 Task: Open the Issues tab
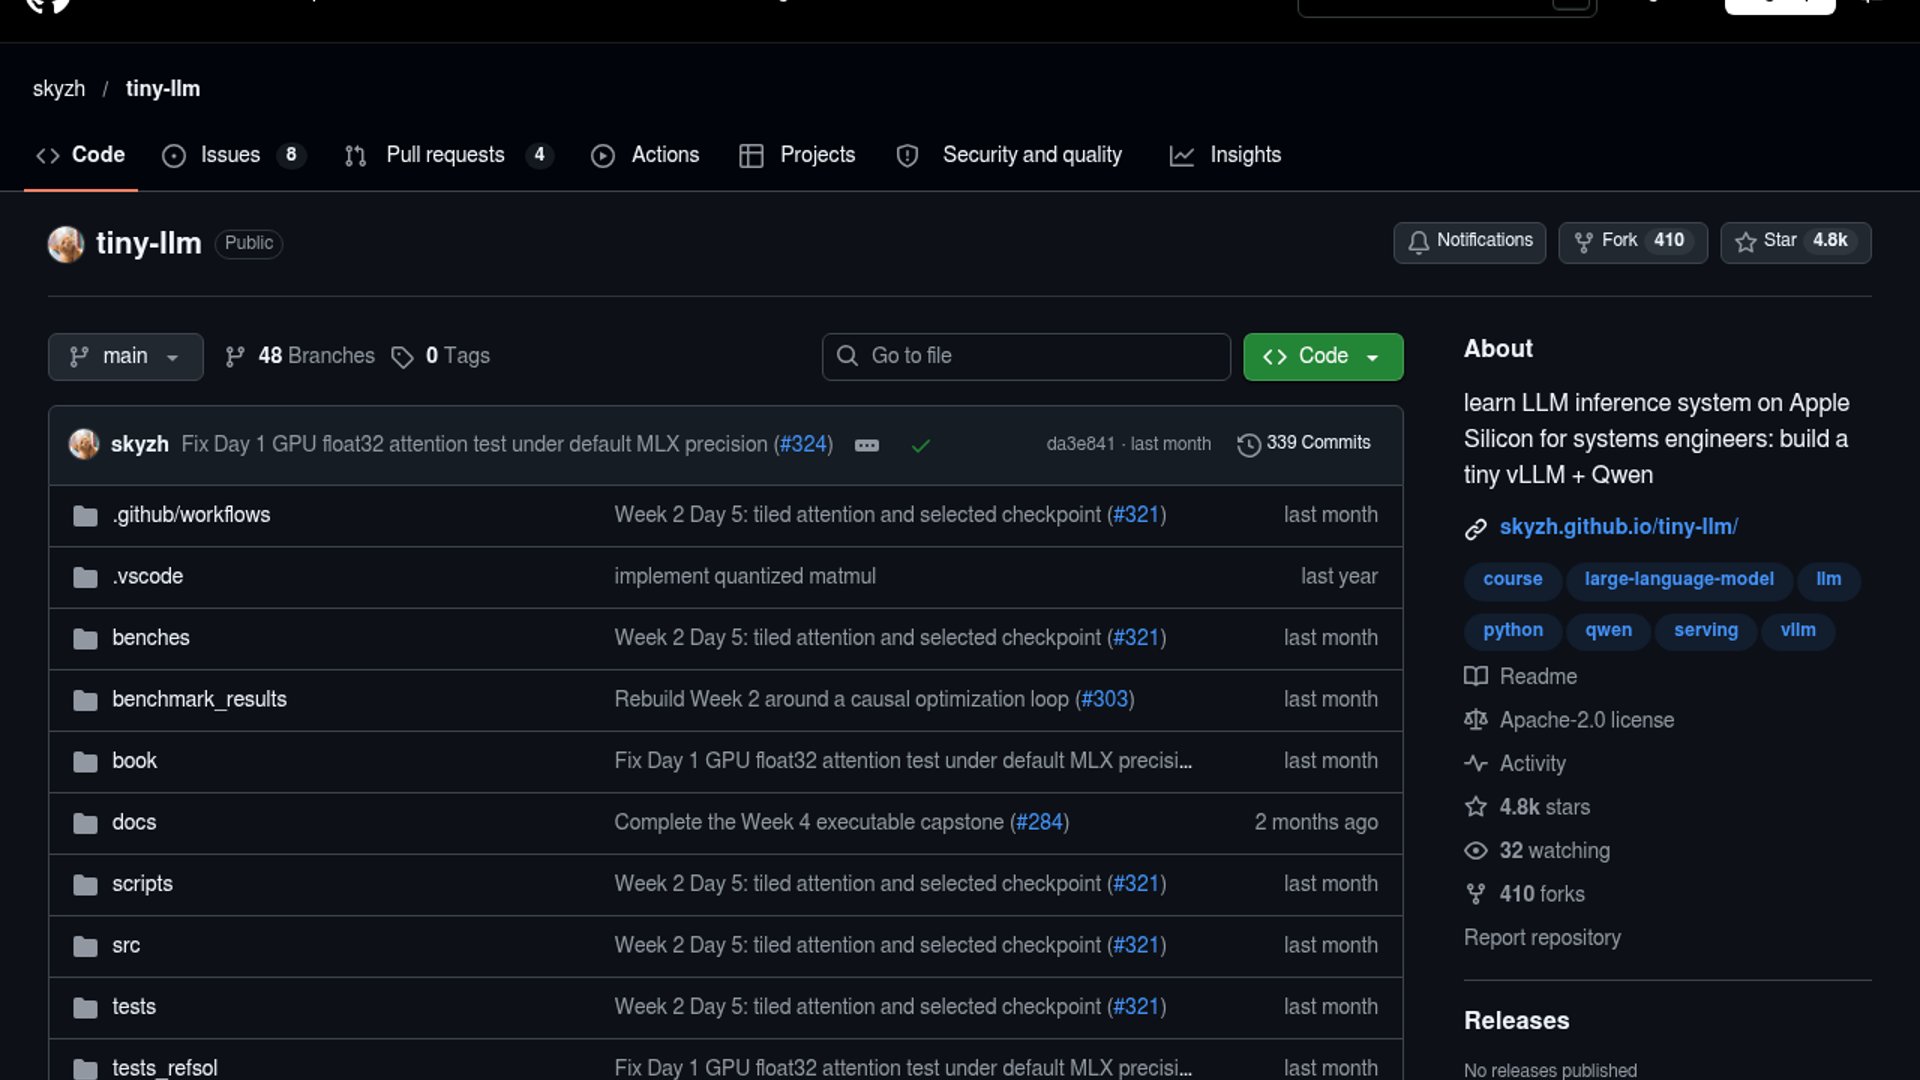[234, 155]
